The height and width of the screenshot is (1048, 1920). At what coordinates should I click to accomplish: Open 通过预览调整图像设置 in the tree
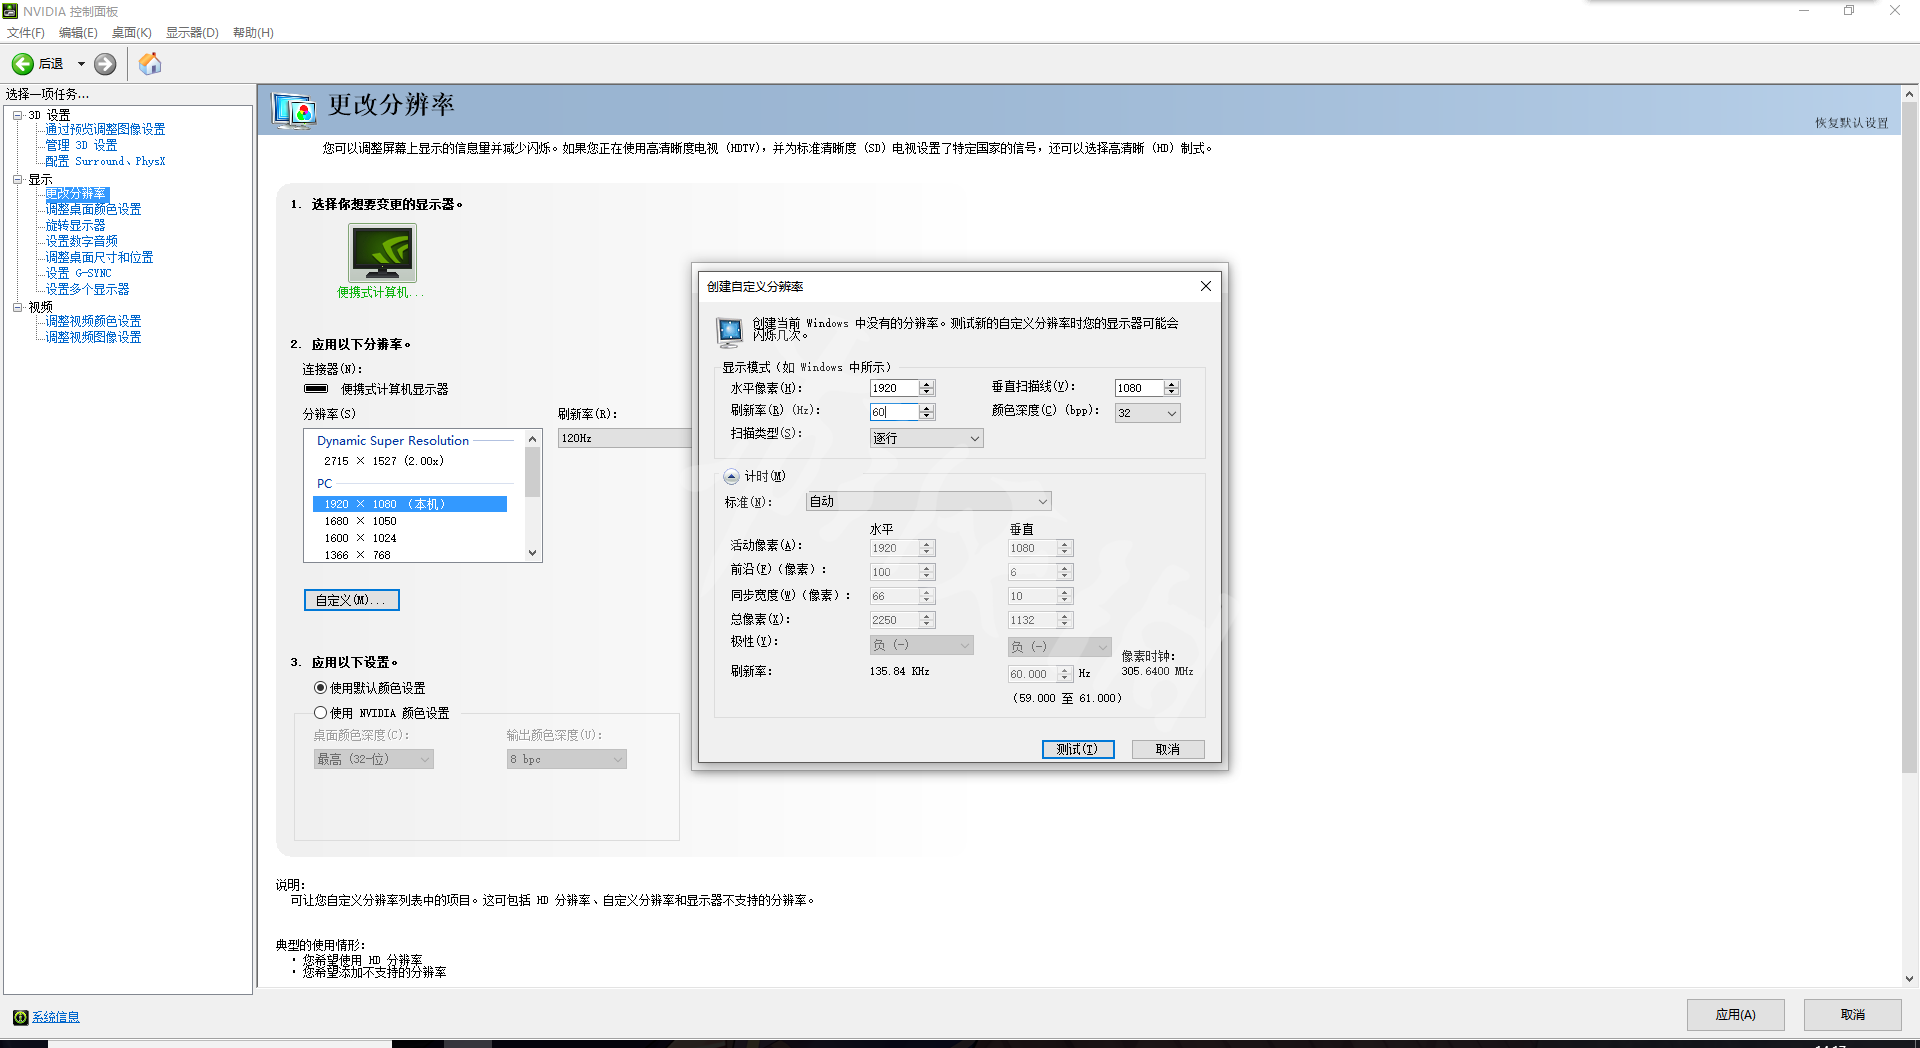105,129
